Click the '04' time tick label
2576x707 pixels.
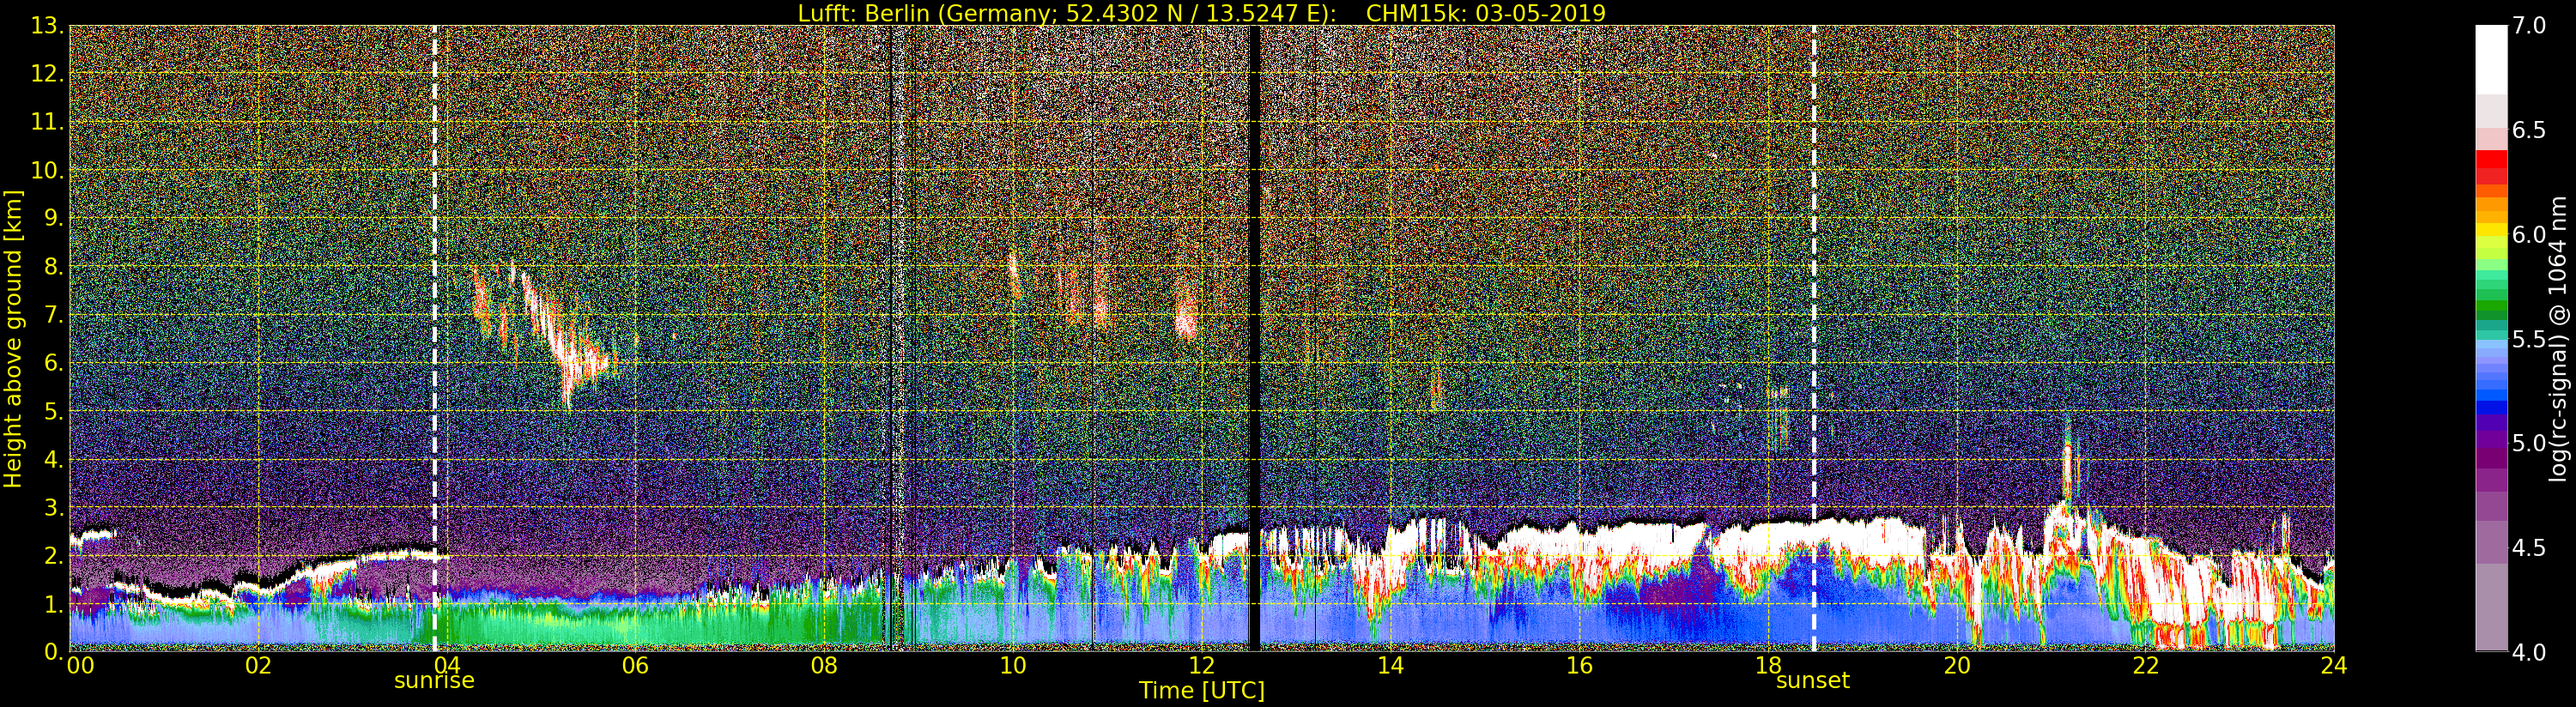447,665
